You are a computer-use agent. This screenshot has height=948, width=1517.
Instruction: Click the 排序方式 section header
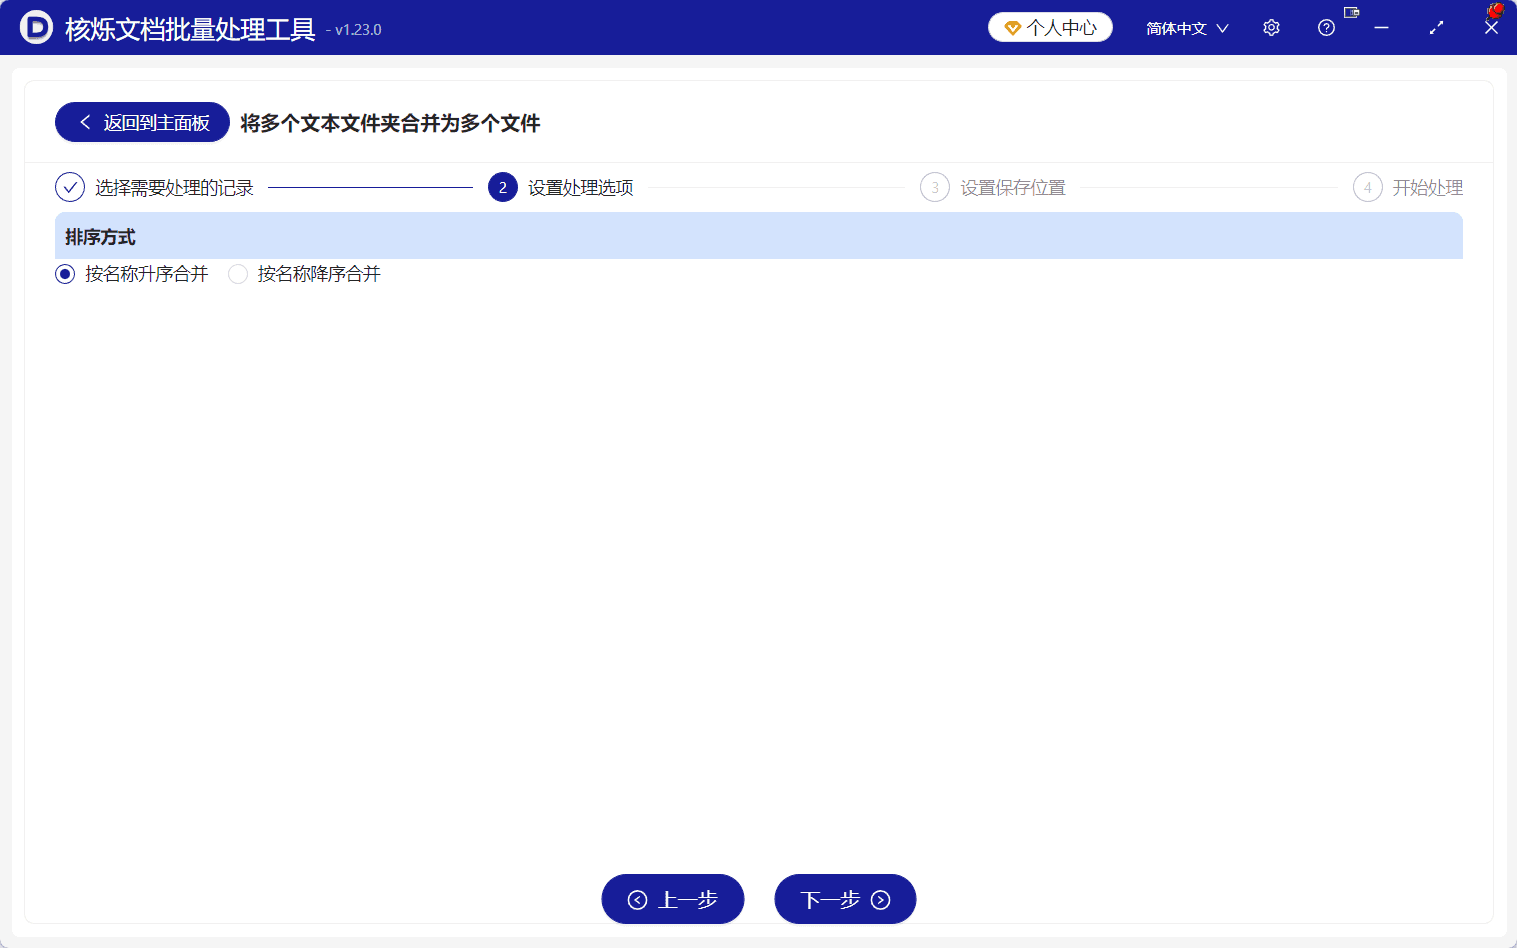(x=759, y=236)
